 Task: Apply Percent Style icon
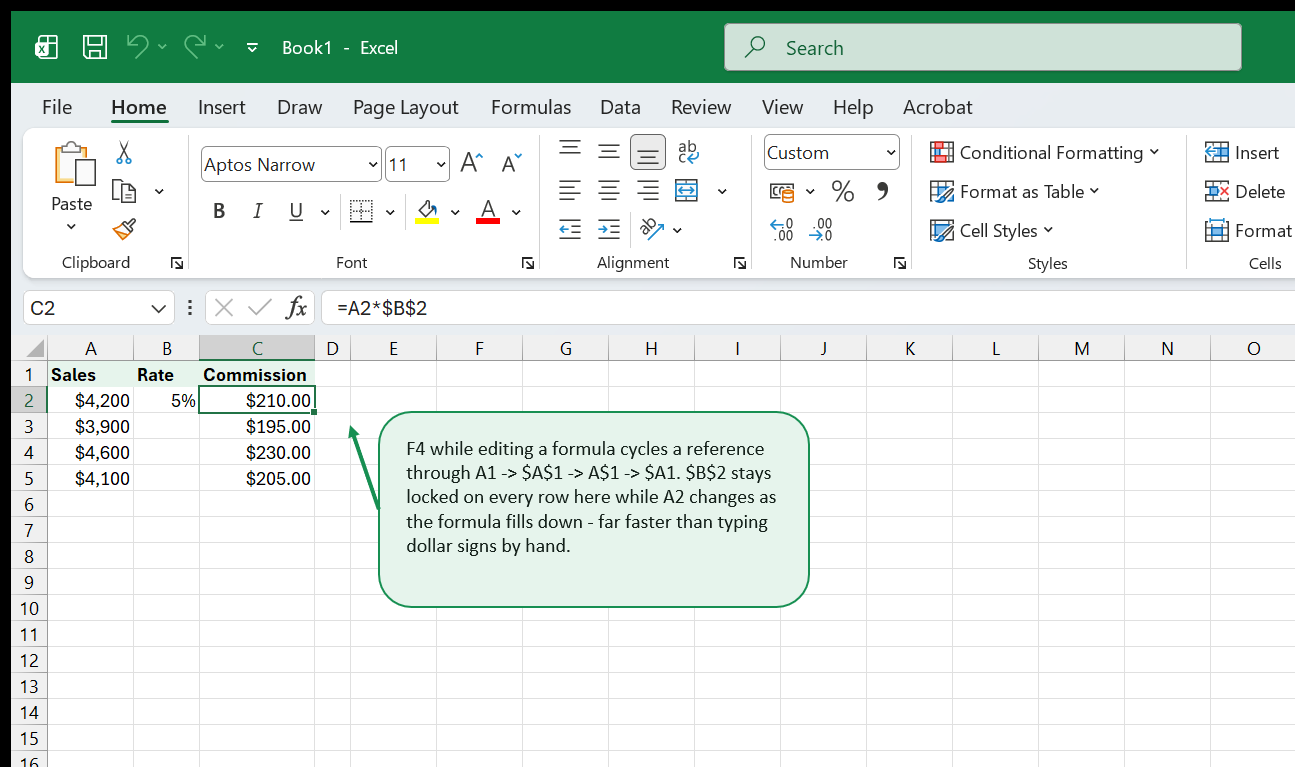coord(843,191)
